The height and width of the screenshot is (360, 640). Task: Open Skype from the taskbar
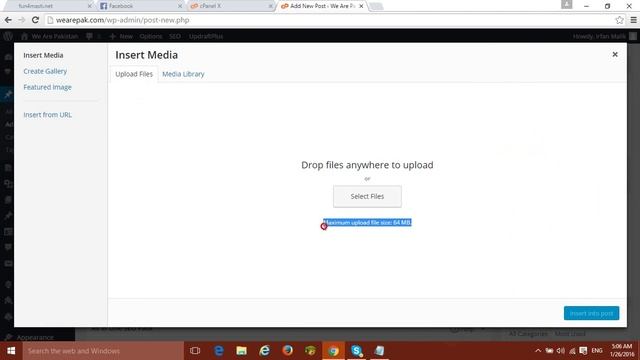356,351
